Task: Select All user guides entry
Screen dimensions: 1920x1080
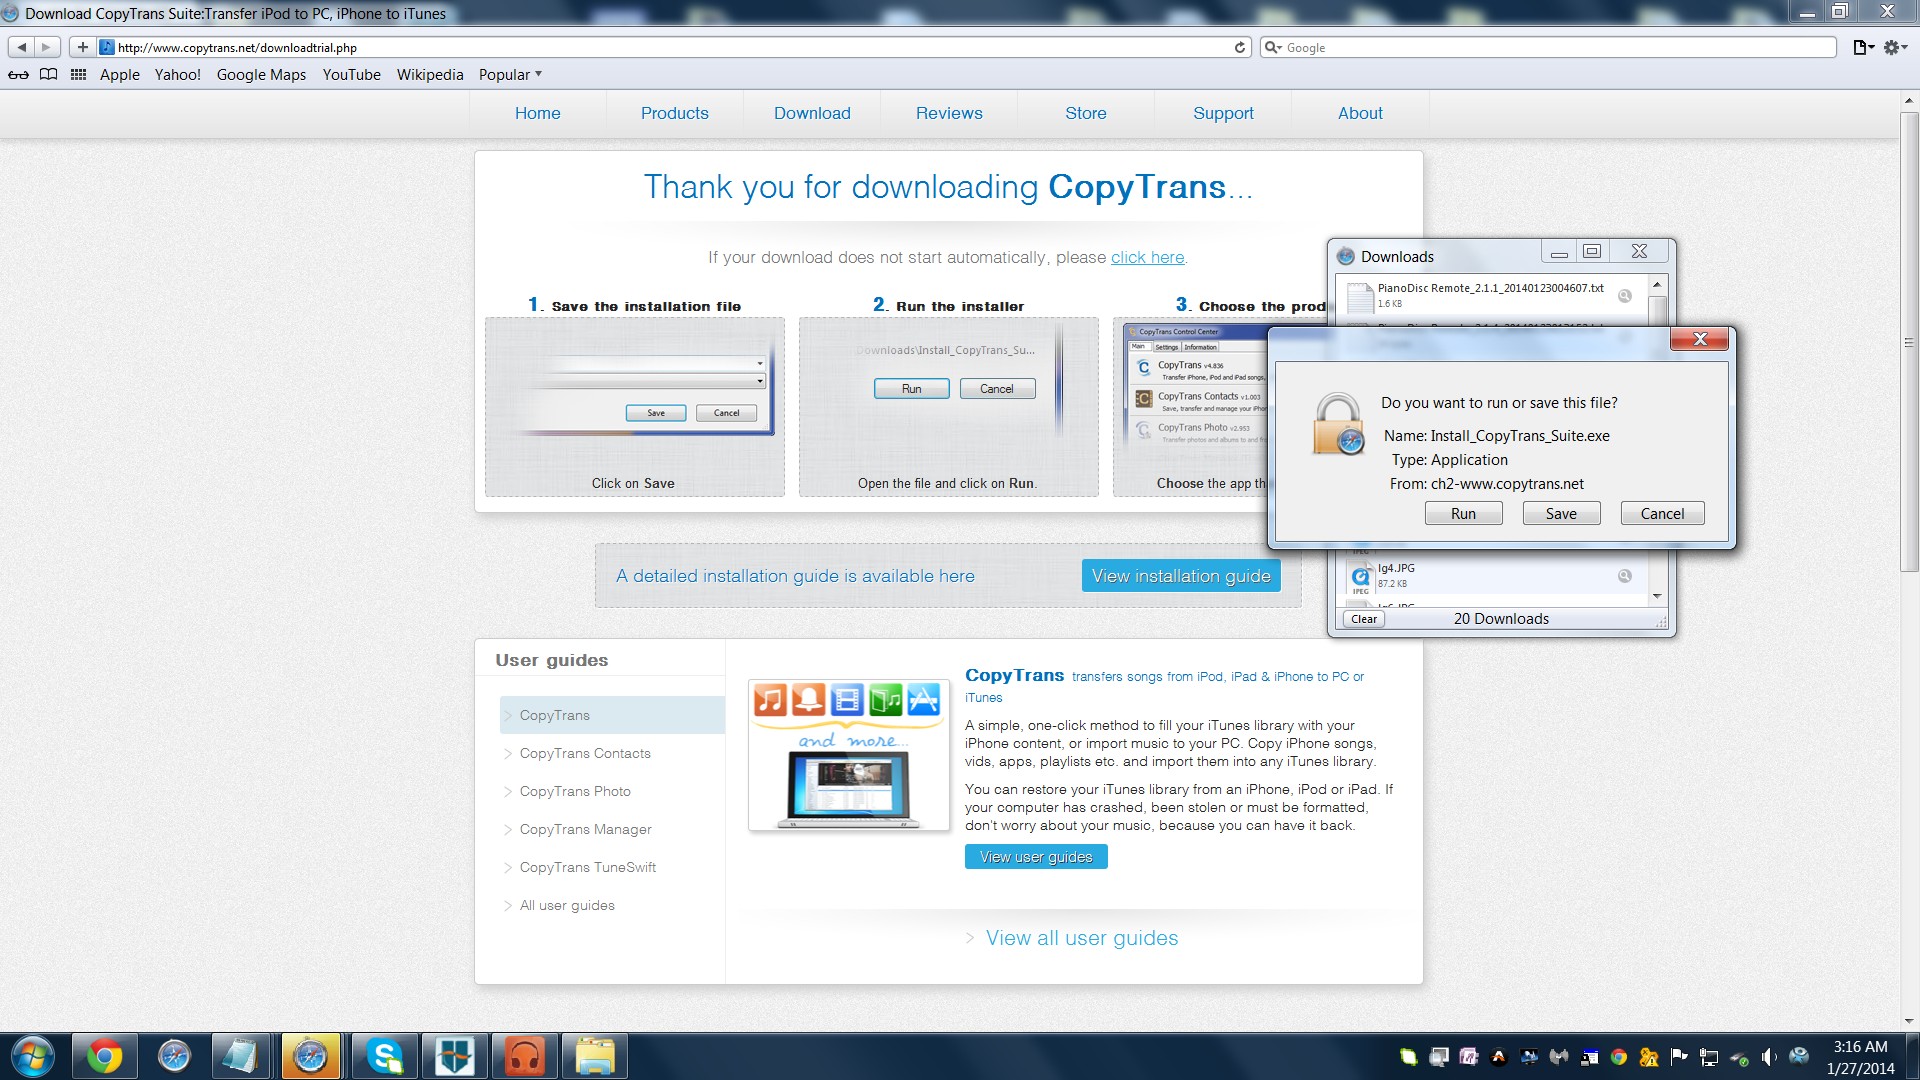Action: (x=567, y=905)
